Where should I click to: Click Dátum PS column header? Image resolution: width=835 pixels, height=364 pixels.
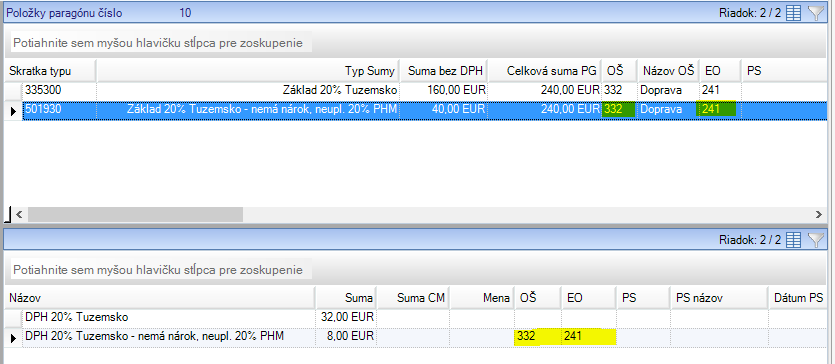(x=797, y=298)
